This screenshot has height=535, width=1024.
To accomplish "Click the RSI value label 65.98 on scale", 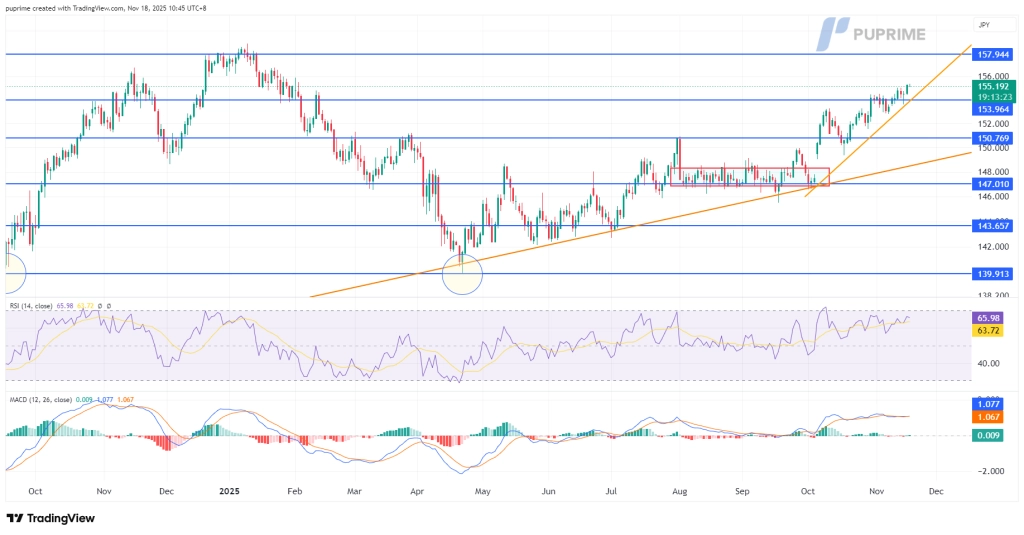I will tap(987, 318).
